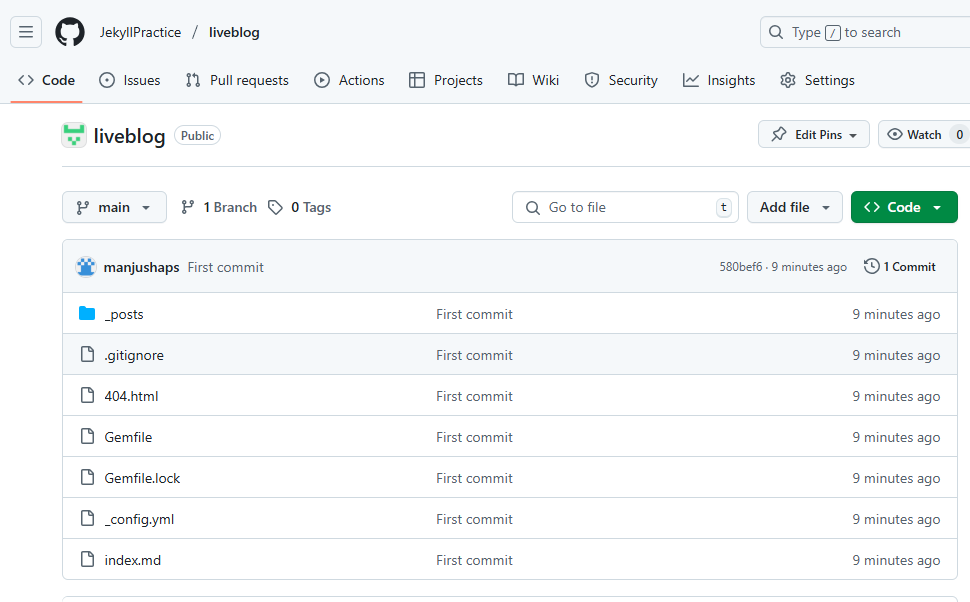
Task: Click the pin icon in Edit Pins
Action: [779, 134]
